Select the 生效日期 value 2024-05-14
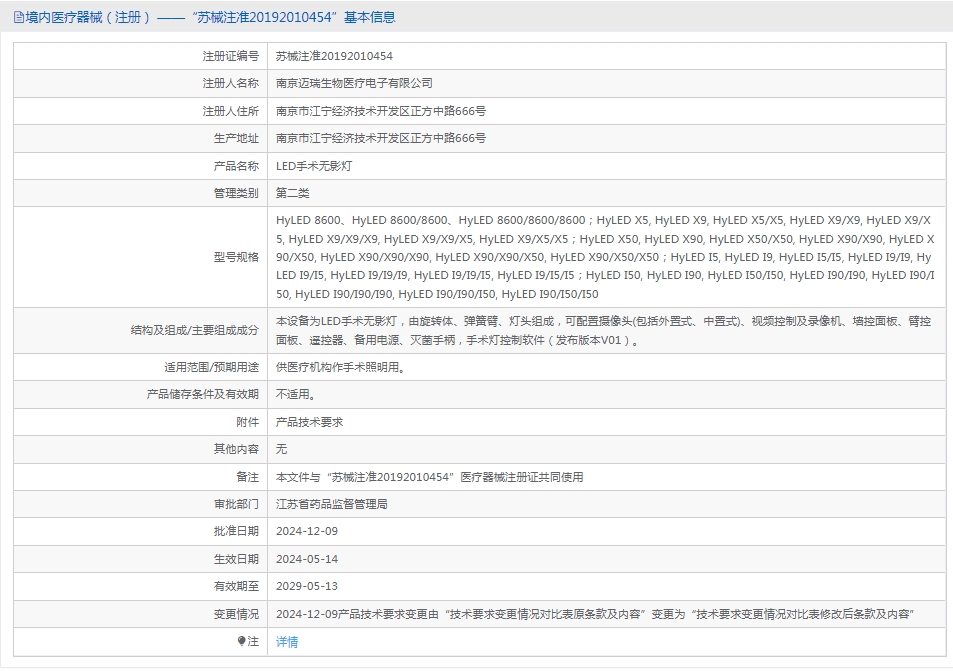Screen dimensions: 953x671 click(x=307, y=559)
